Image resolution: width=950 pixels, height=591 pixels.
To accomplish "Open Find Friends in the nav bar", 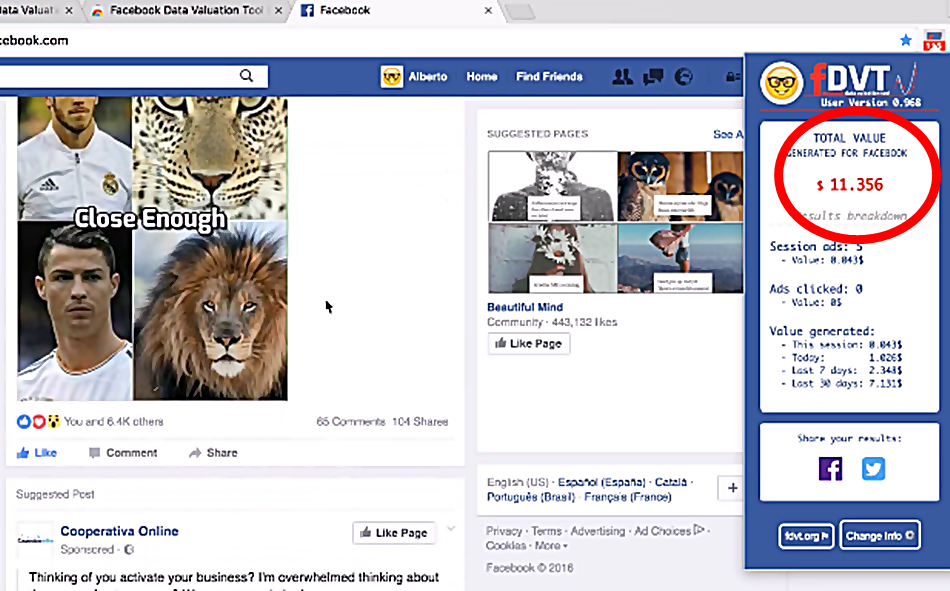I will (x=549, y=76).
